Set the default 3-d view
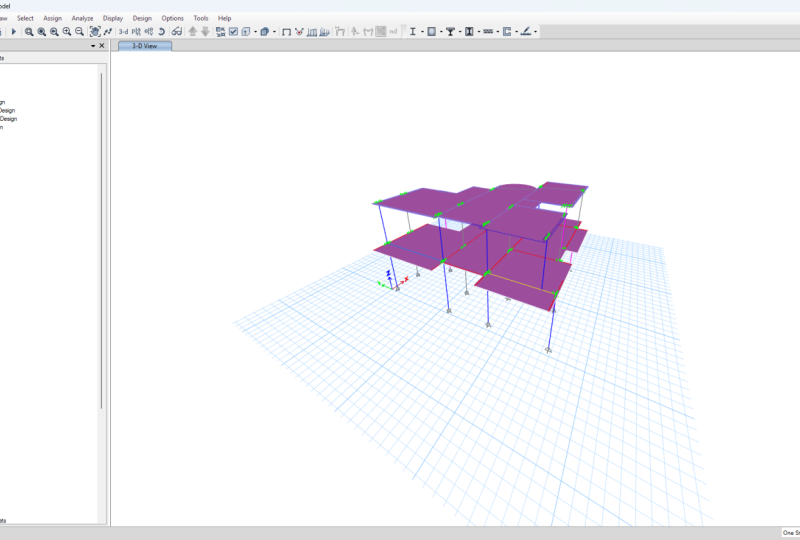The image size is (800, 540). 123,32
